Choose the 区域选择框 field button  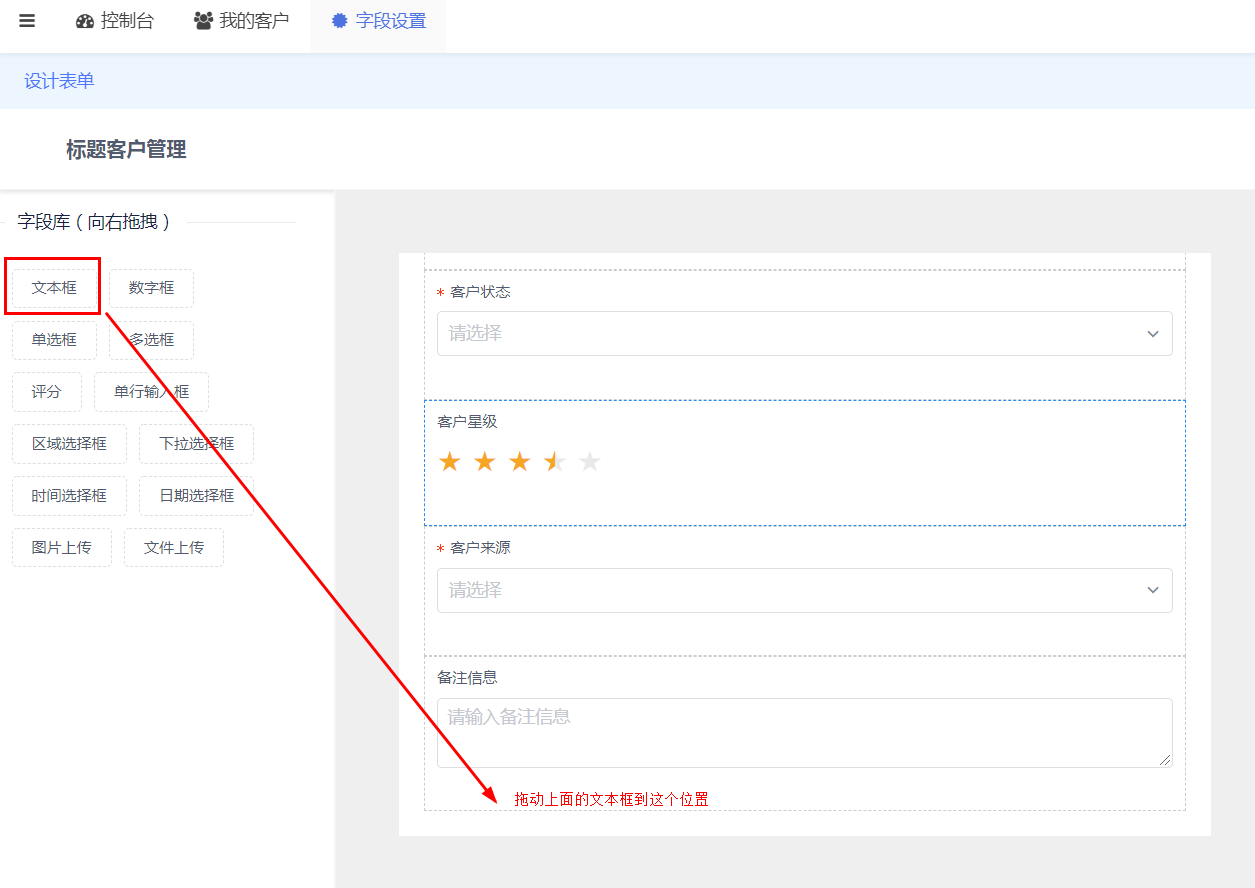coord(69,444)
